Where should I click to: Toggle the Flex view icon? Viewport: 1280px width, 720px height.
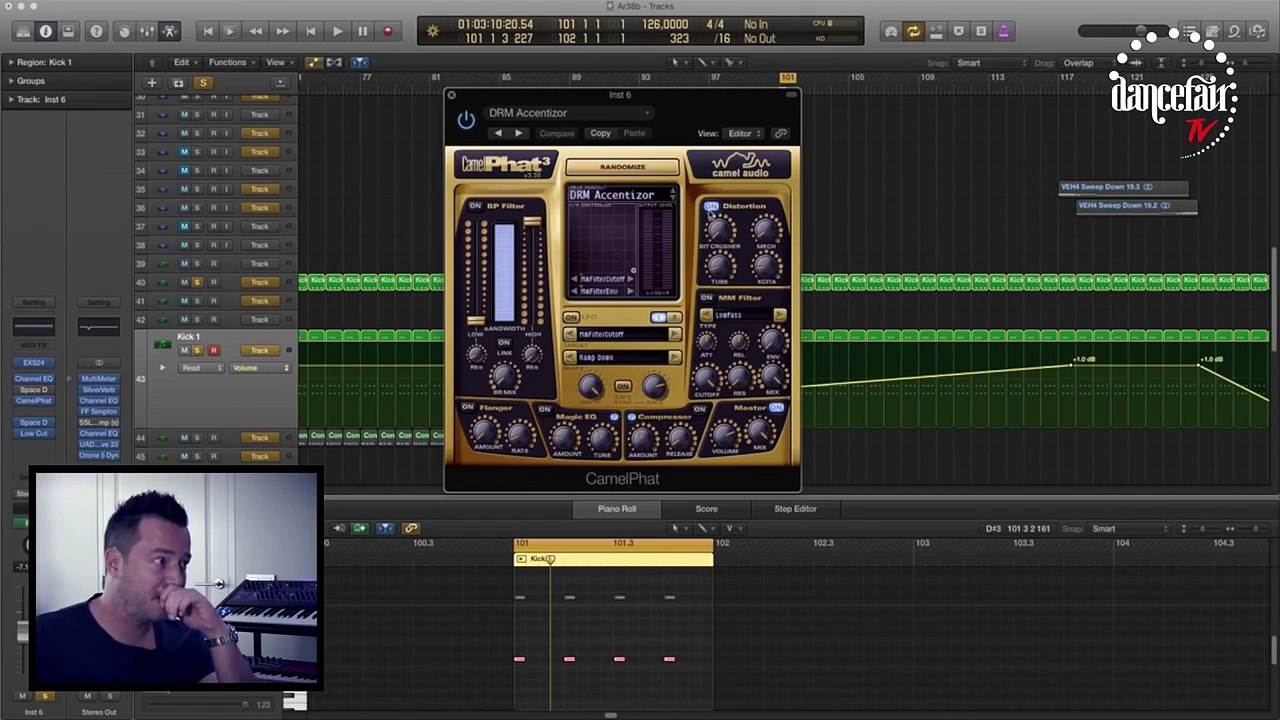point(336,62)
